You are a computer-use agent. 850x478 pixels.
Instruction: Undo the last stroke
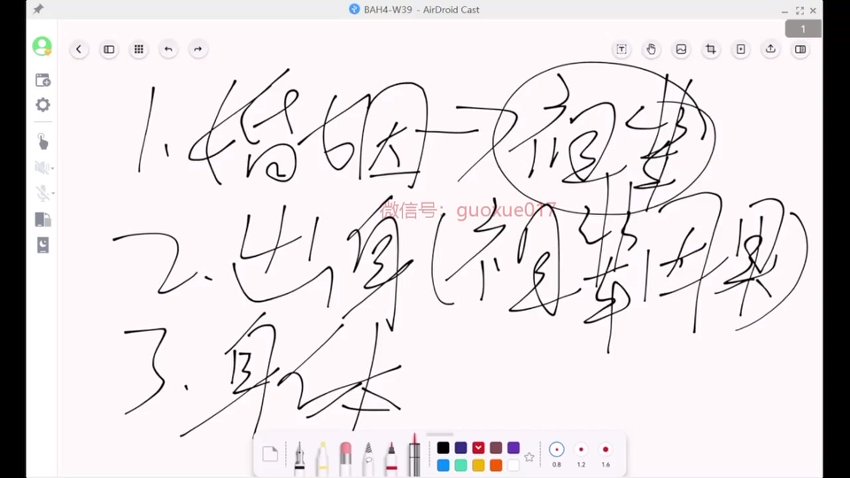click(169, 49)
